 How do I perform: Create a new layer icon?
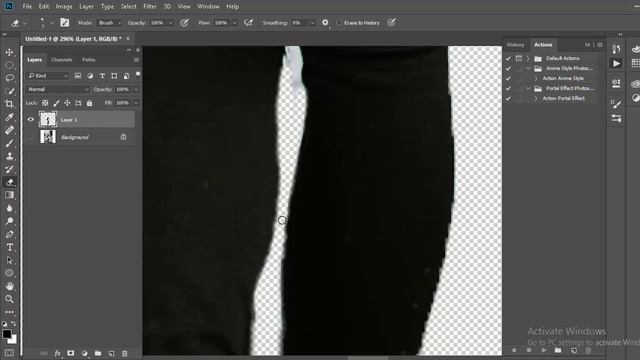click(111, 353)
